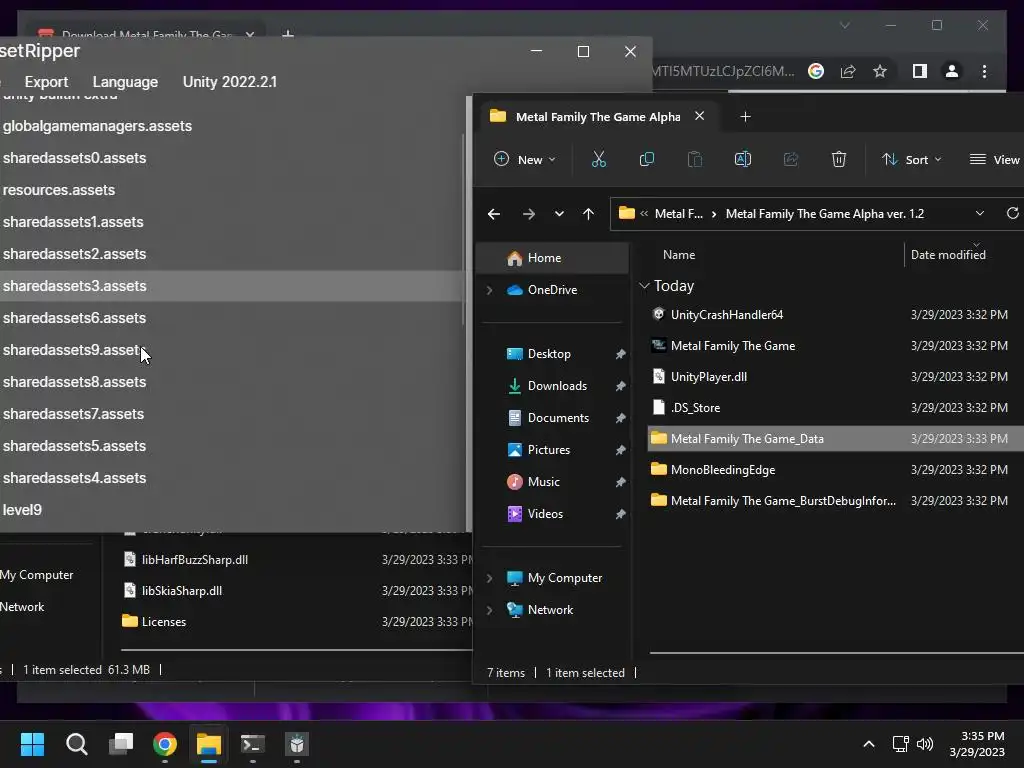Open recent locations dropdown chevron

tap(559, 214)
